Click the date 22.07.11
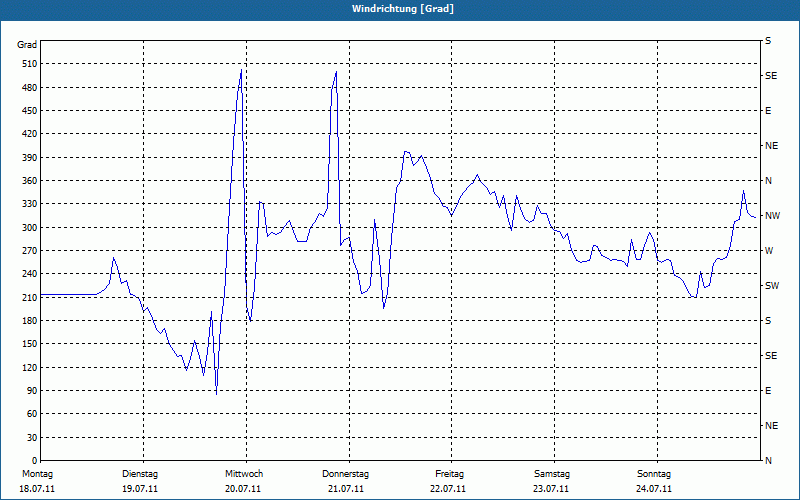This screenshot has width=800, height=500. pyautogui.click(x=448, y=489)
